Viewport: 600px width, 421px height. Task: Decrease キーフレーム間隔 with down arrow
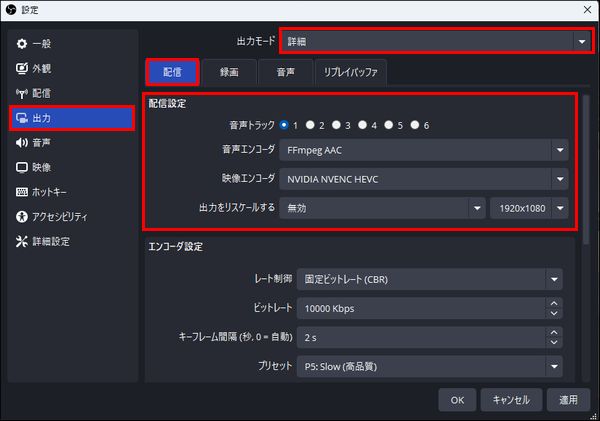[554, 343]
